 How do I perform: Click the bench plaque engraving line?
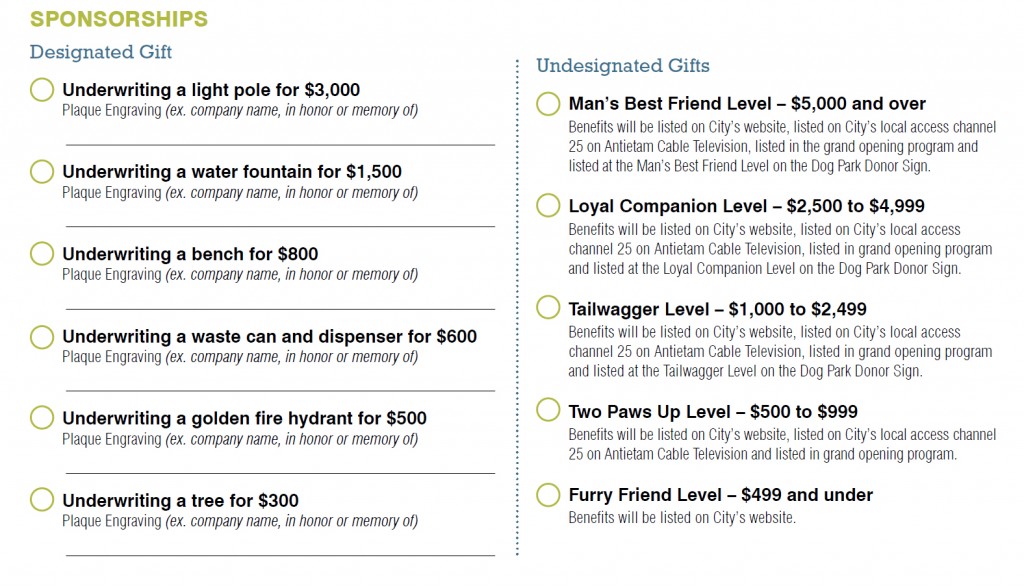pyautogui.click(x=280, y=302)
